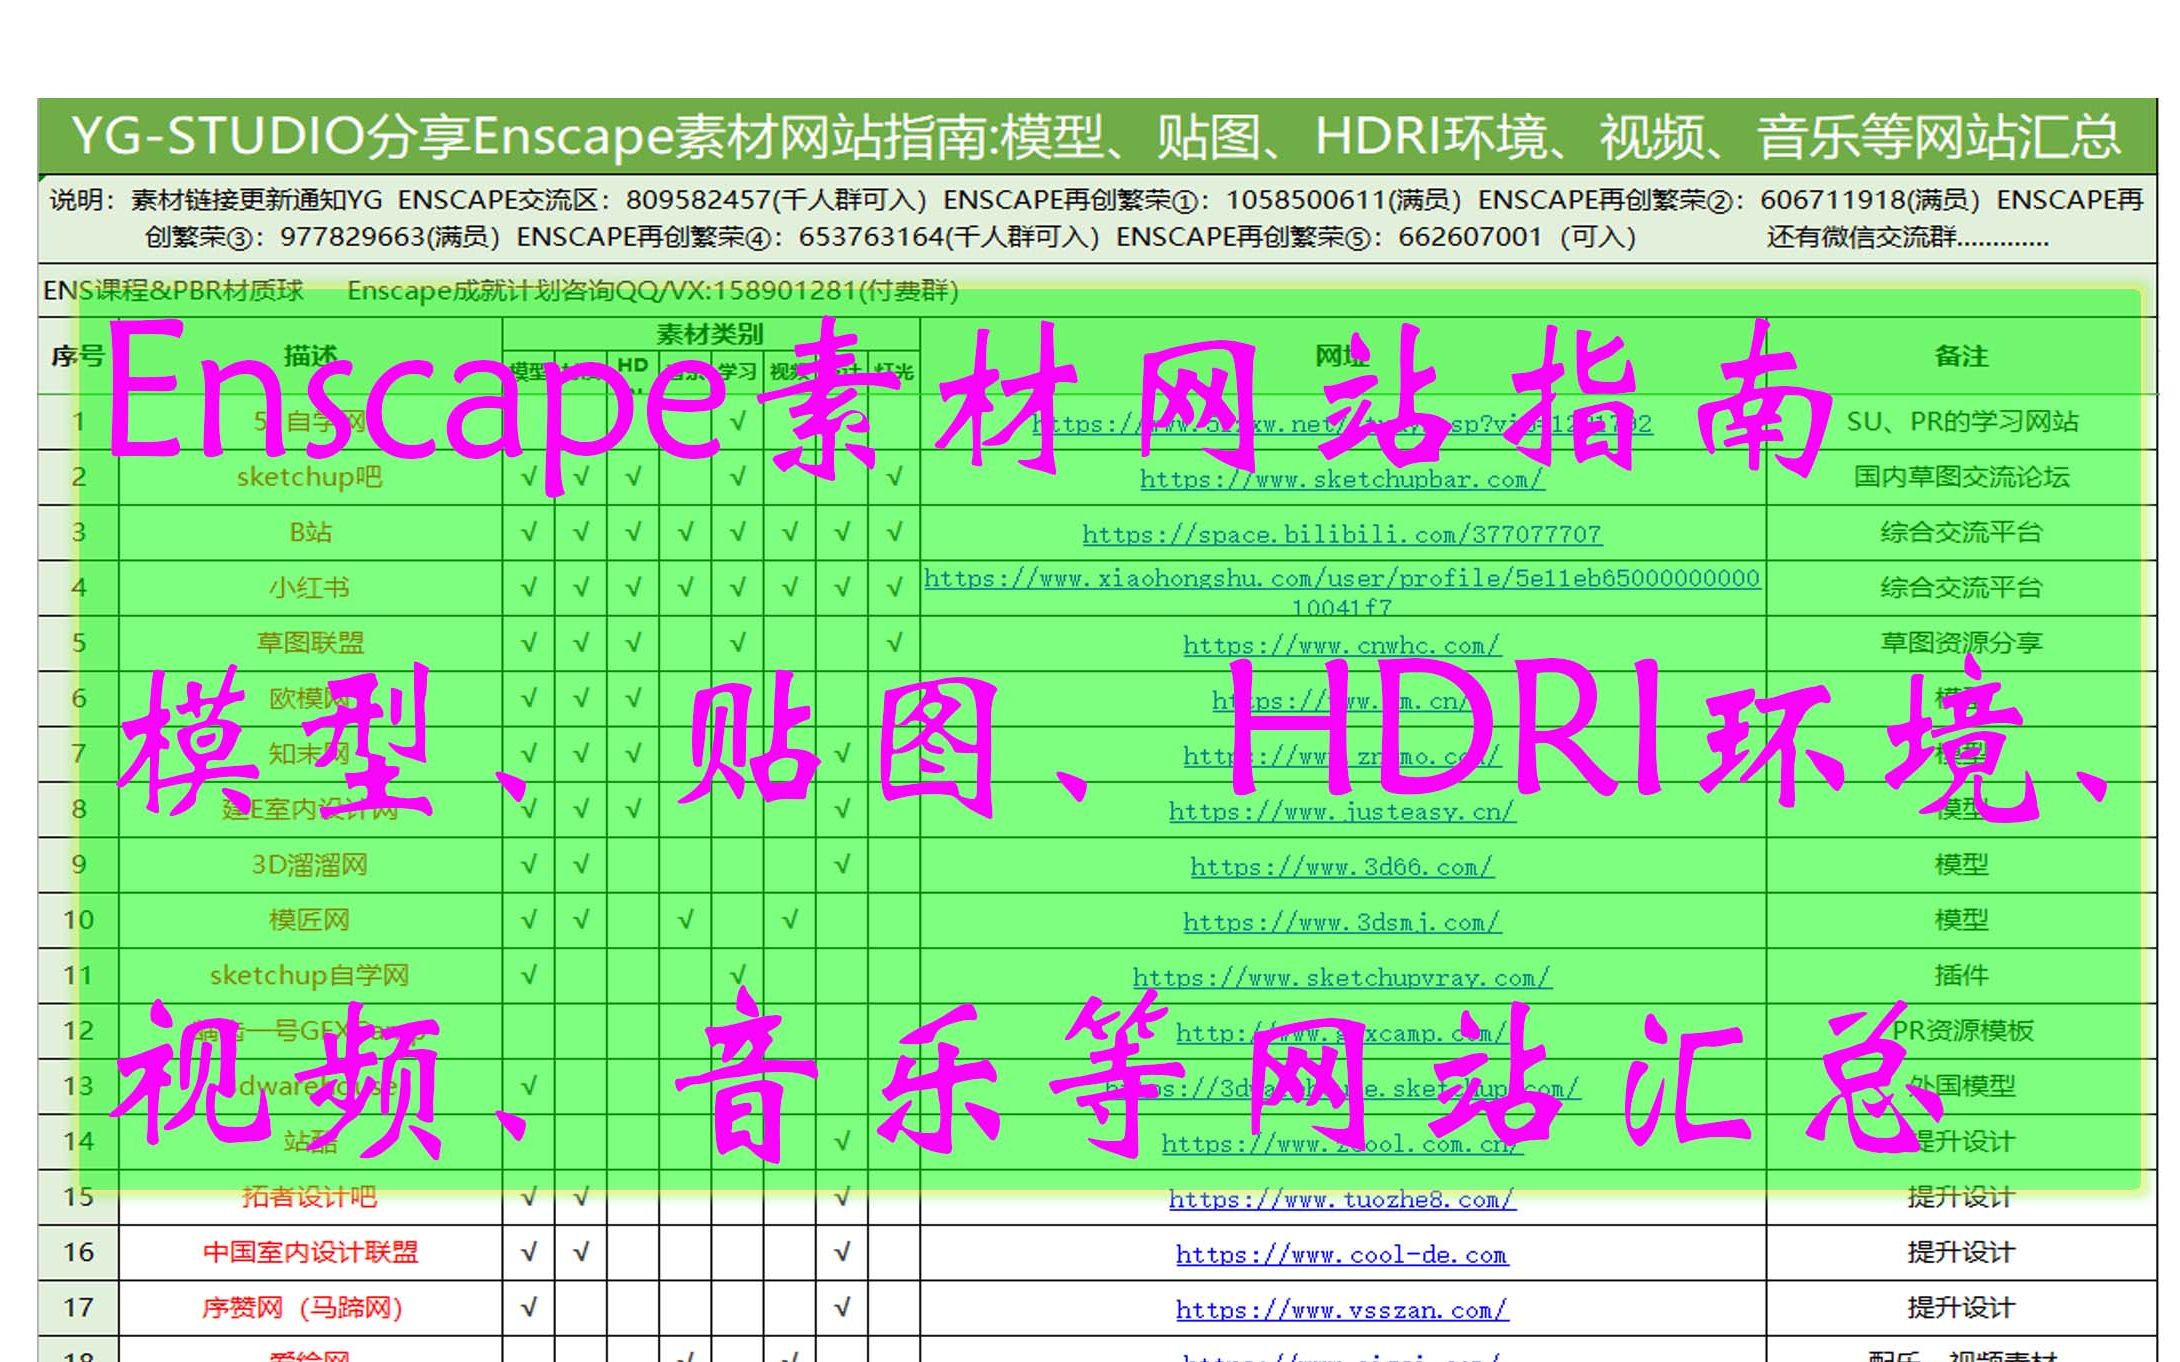
Task: Select the sketchup吧 description cell
Action: (x=310, y=477)
